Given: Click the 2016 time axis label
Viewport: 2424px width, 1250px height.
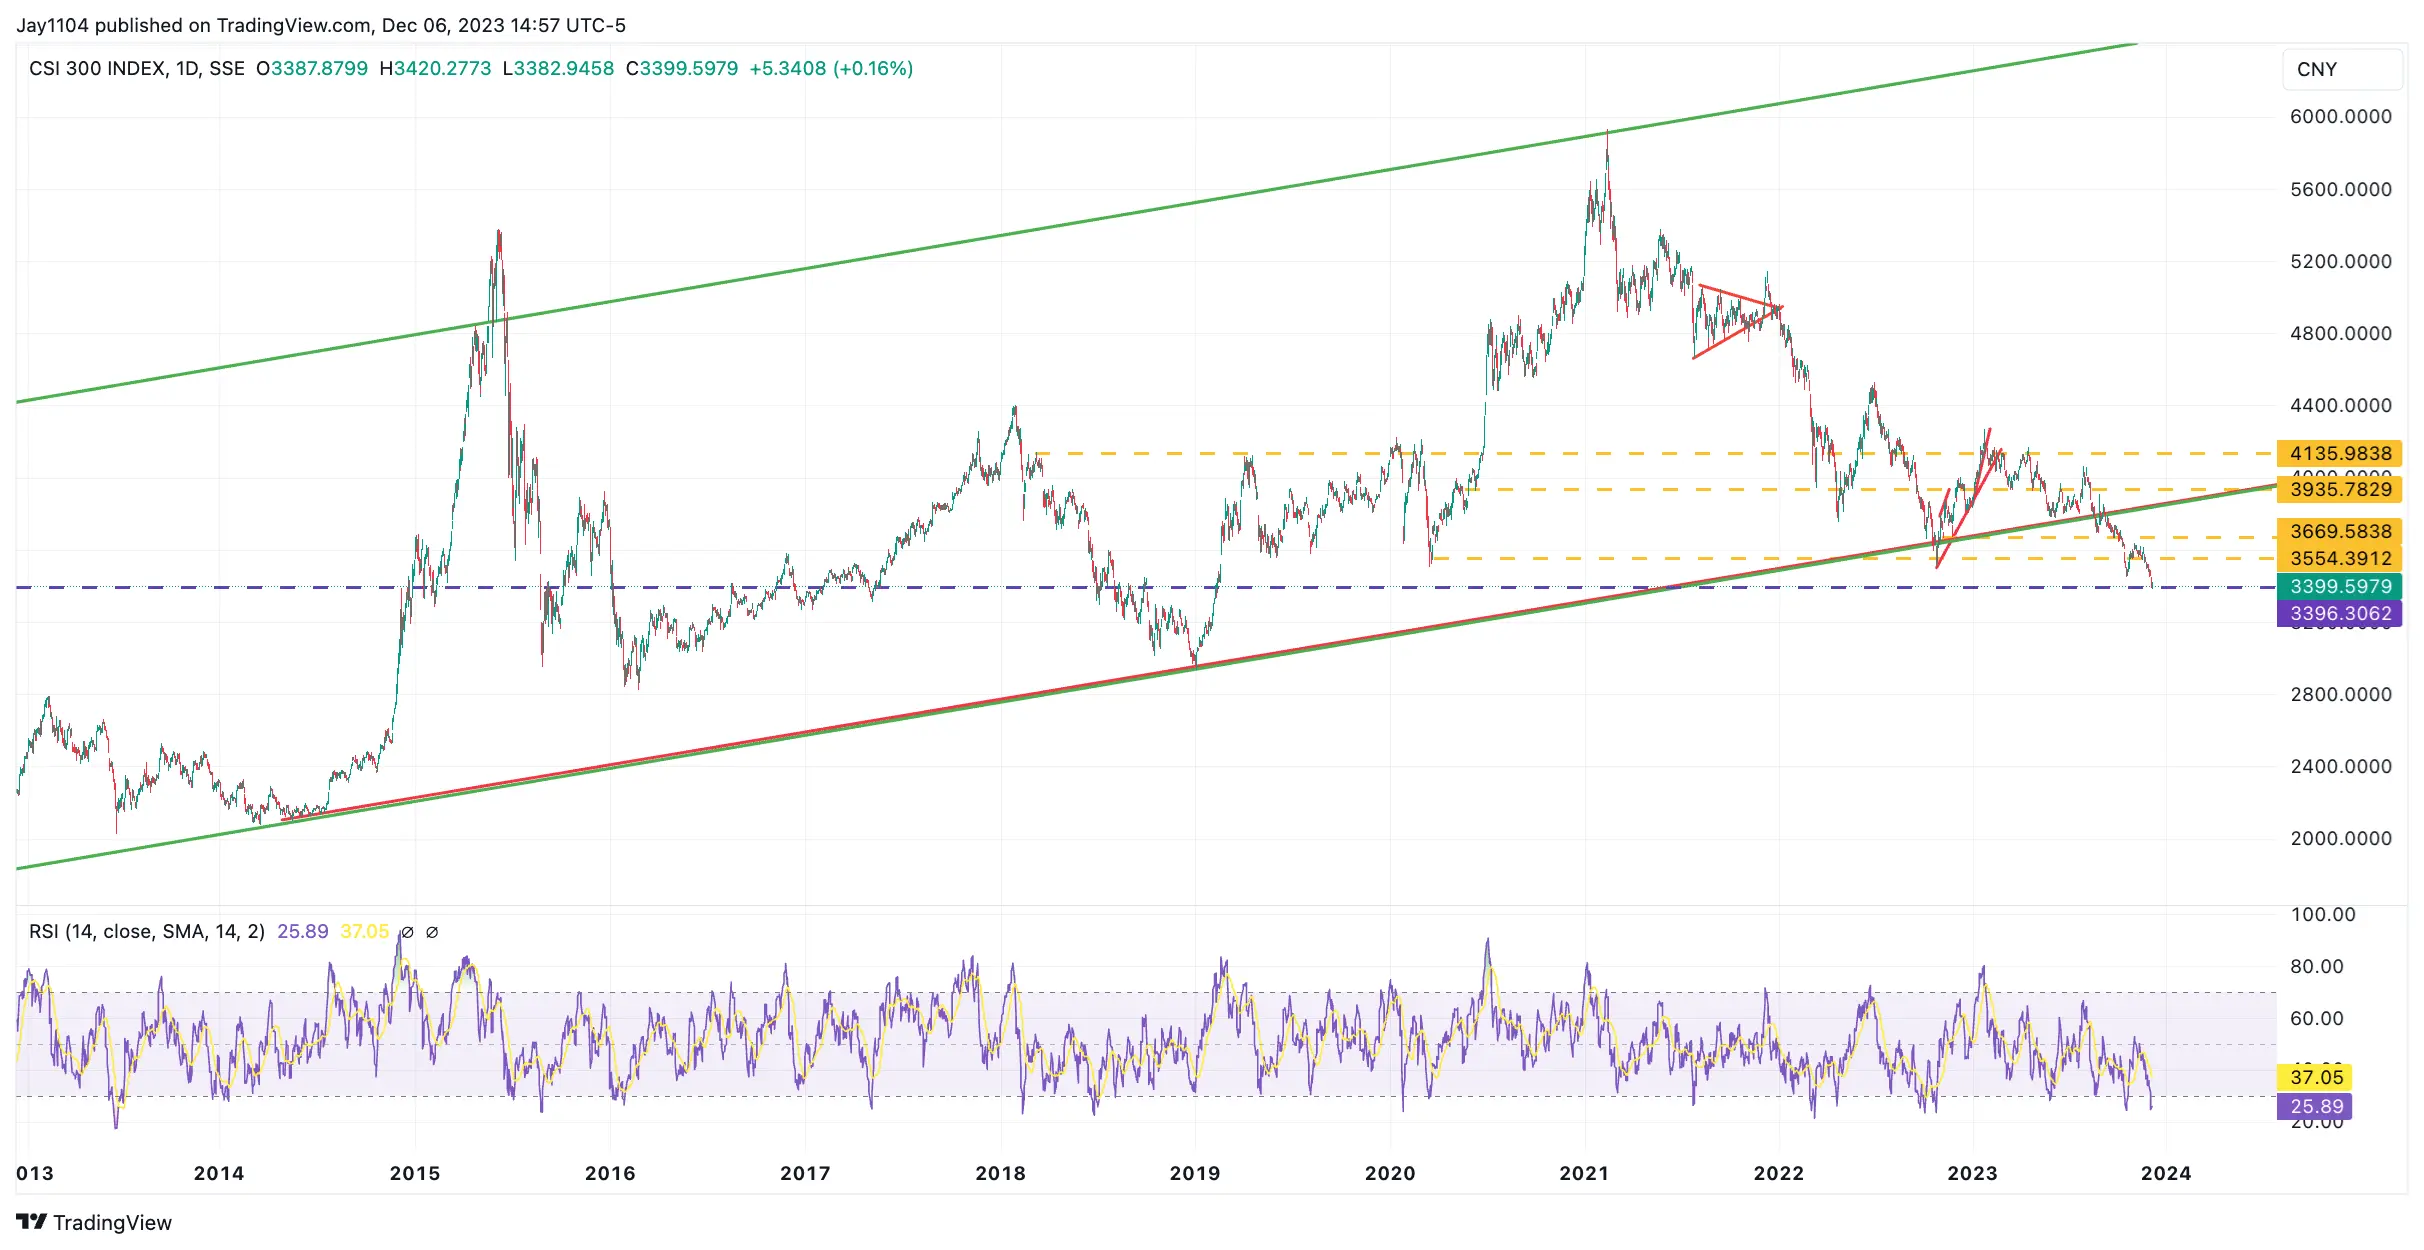Looking at the screenshot, I should [610, 1173].
